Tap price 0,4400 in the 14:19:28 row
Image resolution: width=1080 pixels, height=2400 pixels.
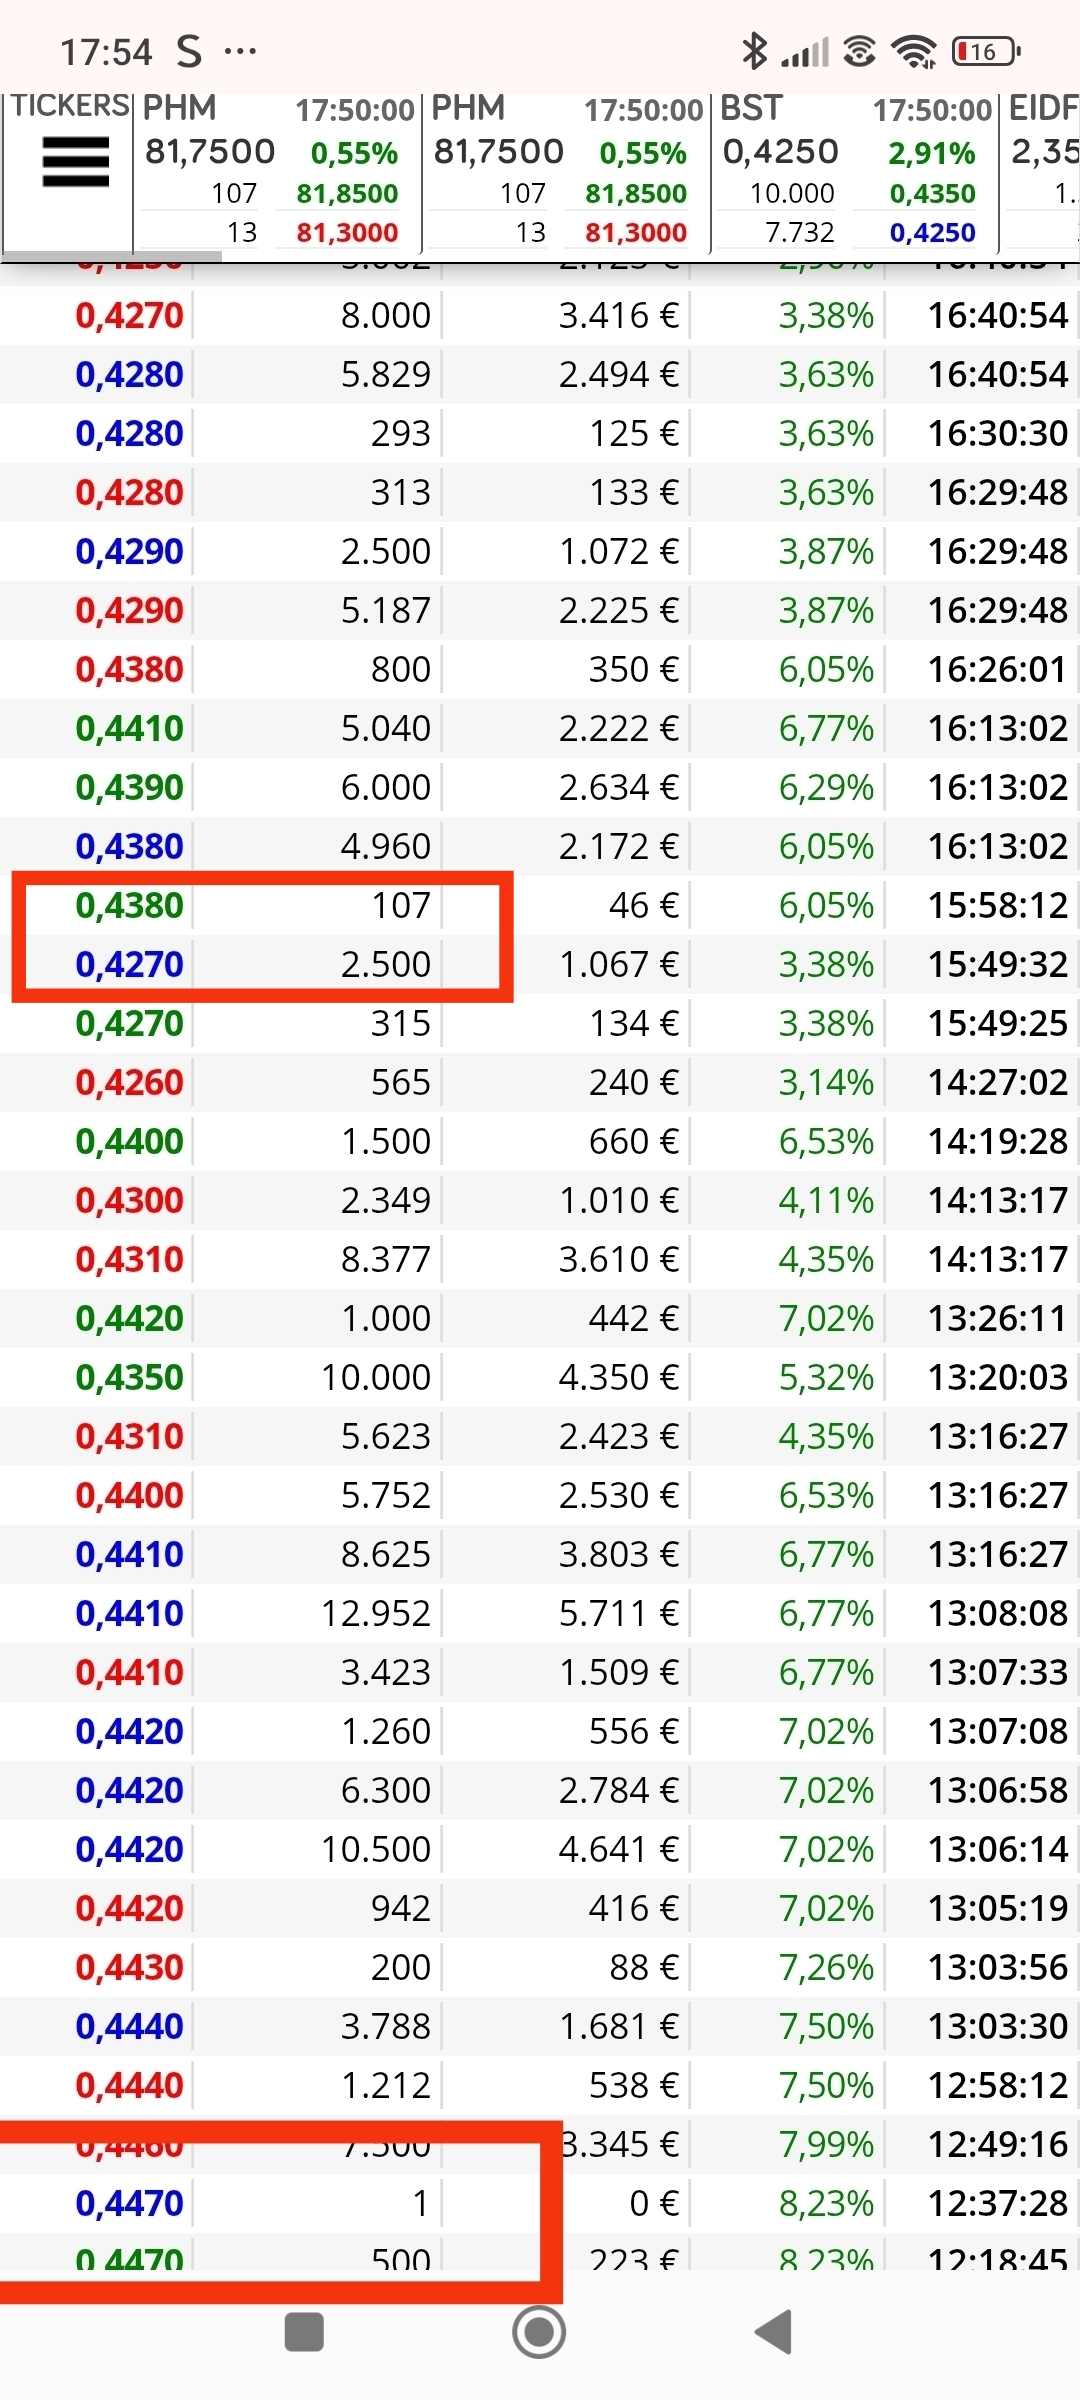point(129,1141)
